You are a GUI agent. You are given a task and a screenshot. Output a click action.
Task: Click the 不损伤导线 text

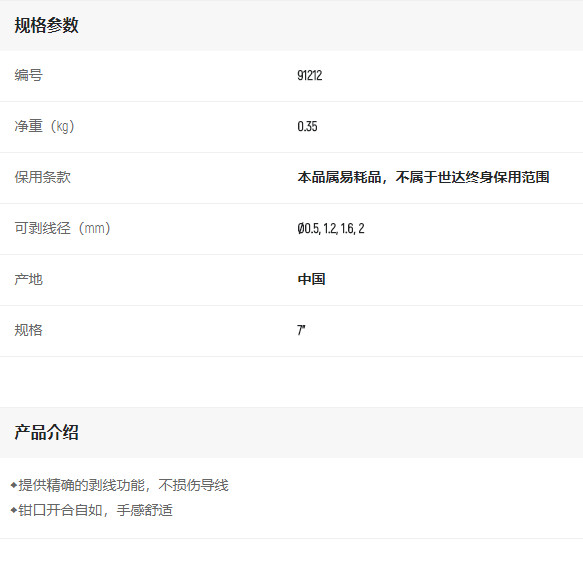[193, 485]
